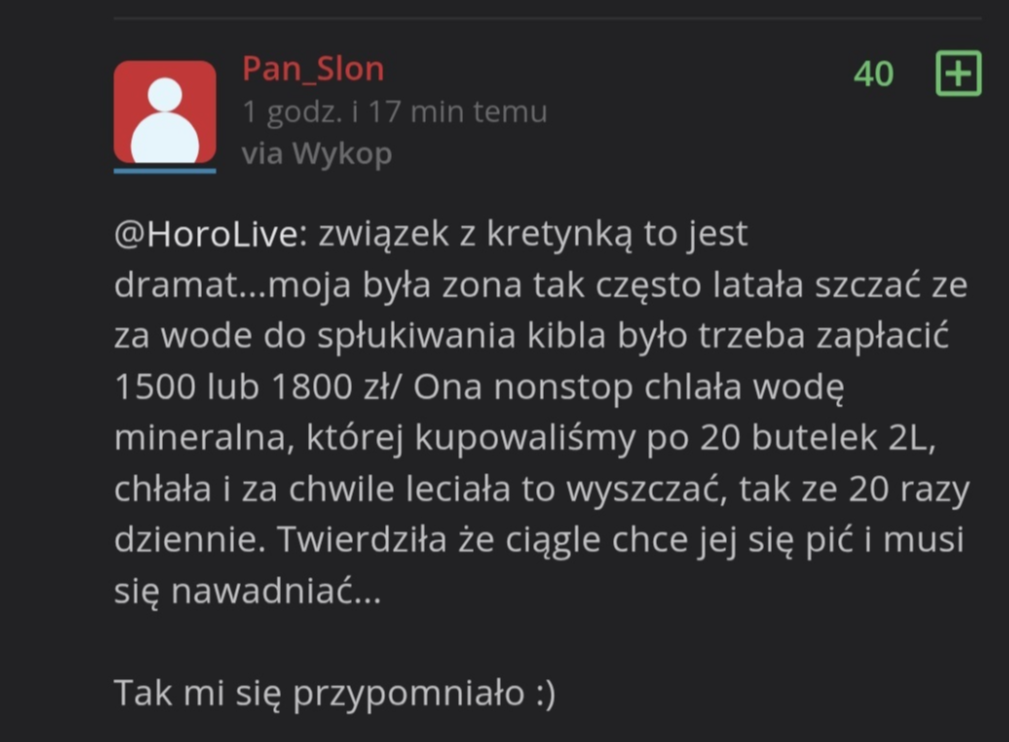The height and width of the screenshot is (742, 1009).
Task: Click the horizontal divider above the comment
Action: (x=548, y=19)
